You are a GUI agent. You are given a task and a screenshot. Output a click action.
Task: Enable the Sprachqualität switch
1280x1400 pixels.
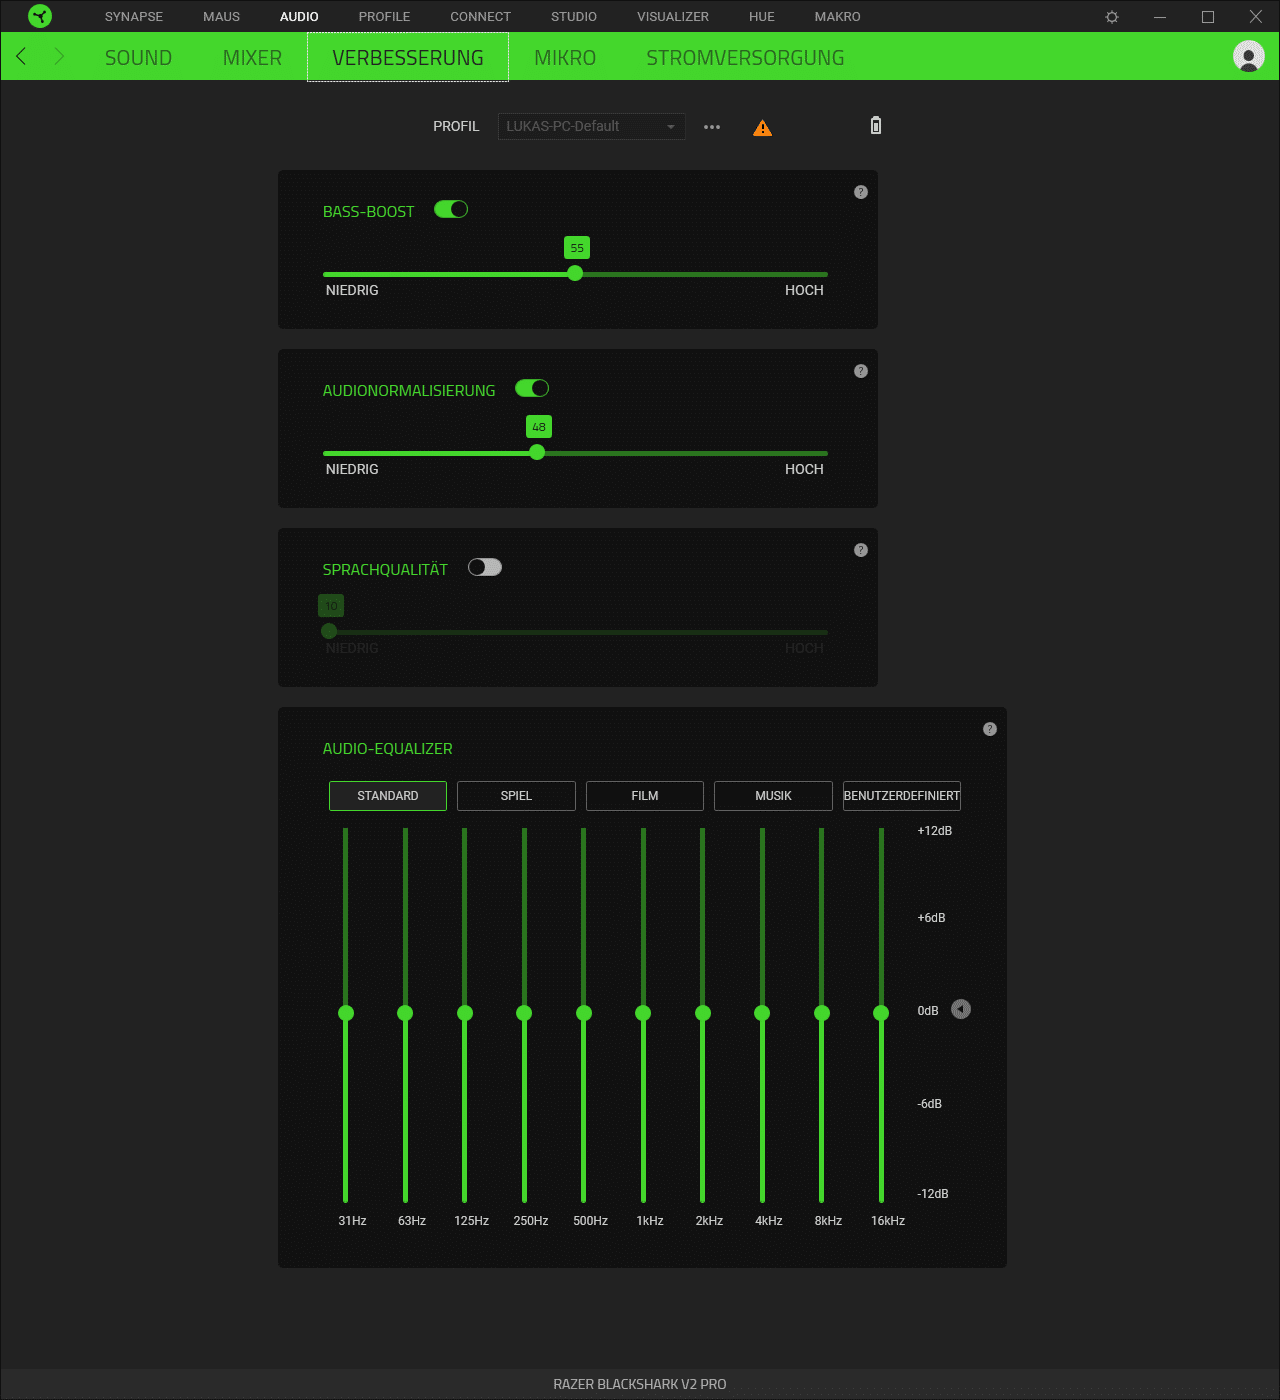[x=485, y=567]
